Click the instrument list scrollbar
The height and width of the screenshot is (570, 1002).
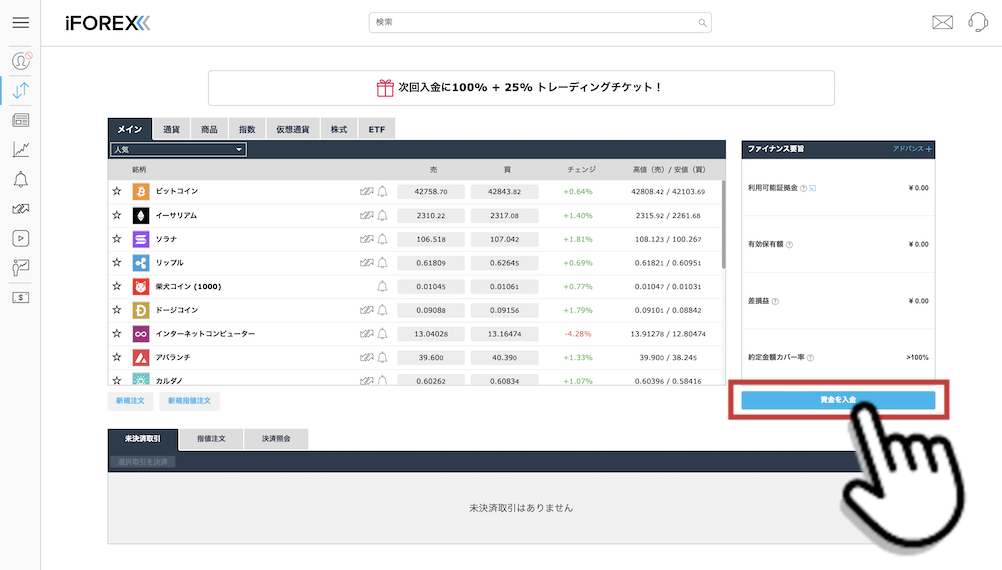(723, 224)
